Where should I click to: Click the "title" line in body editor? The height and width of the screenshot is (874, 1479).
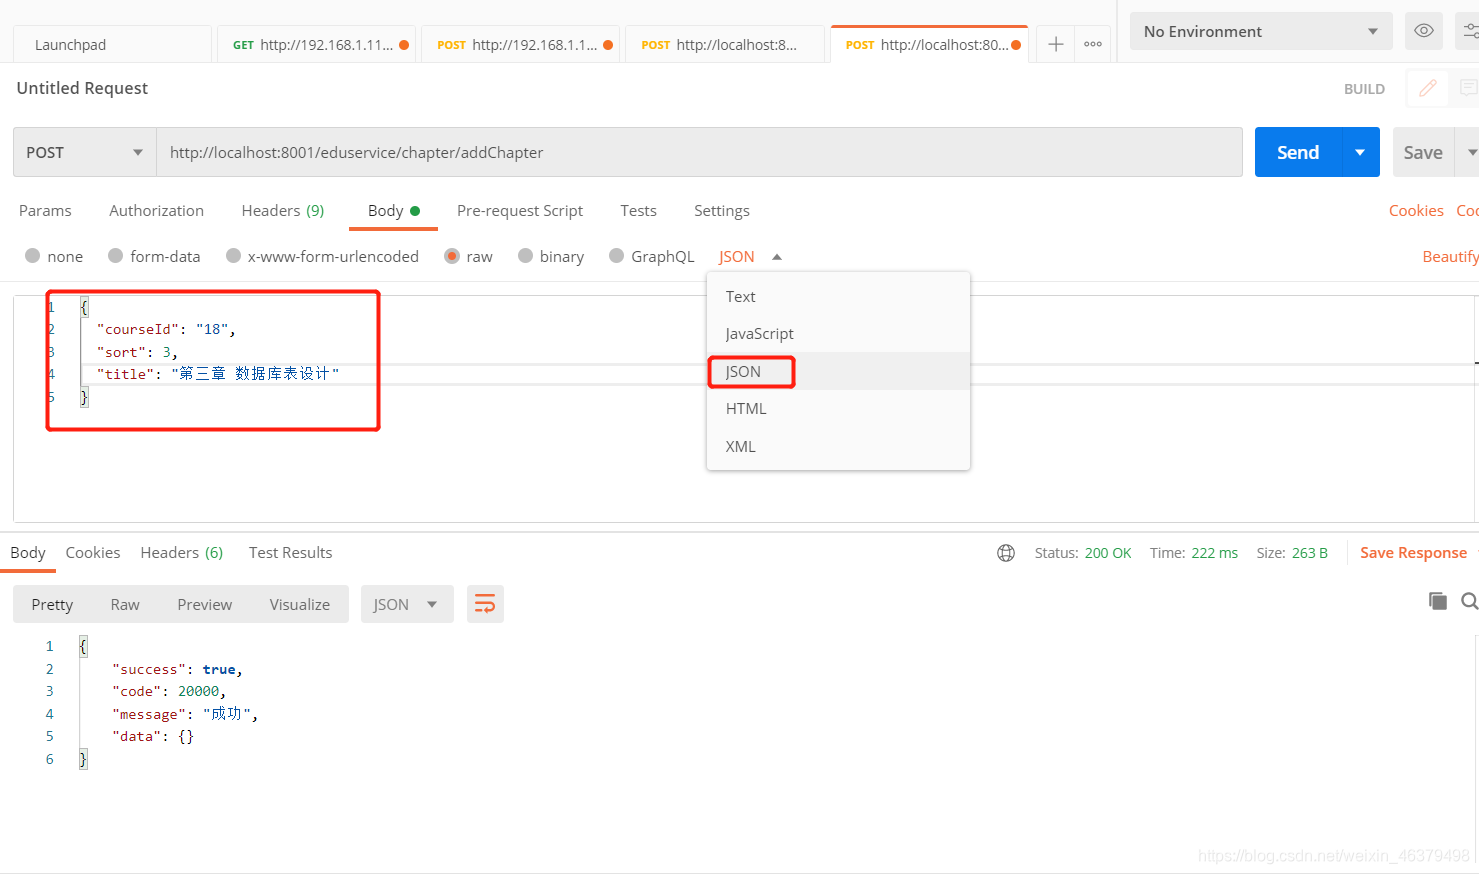click(x=218, y=374)
